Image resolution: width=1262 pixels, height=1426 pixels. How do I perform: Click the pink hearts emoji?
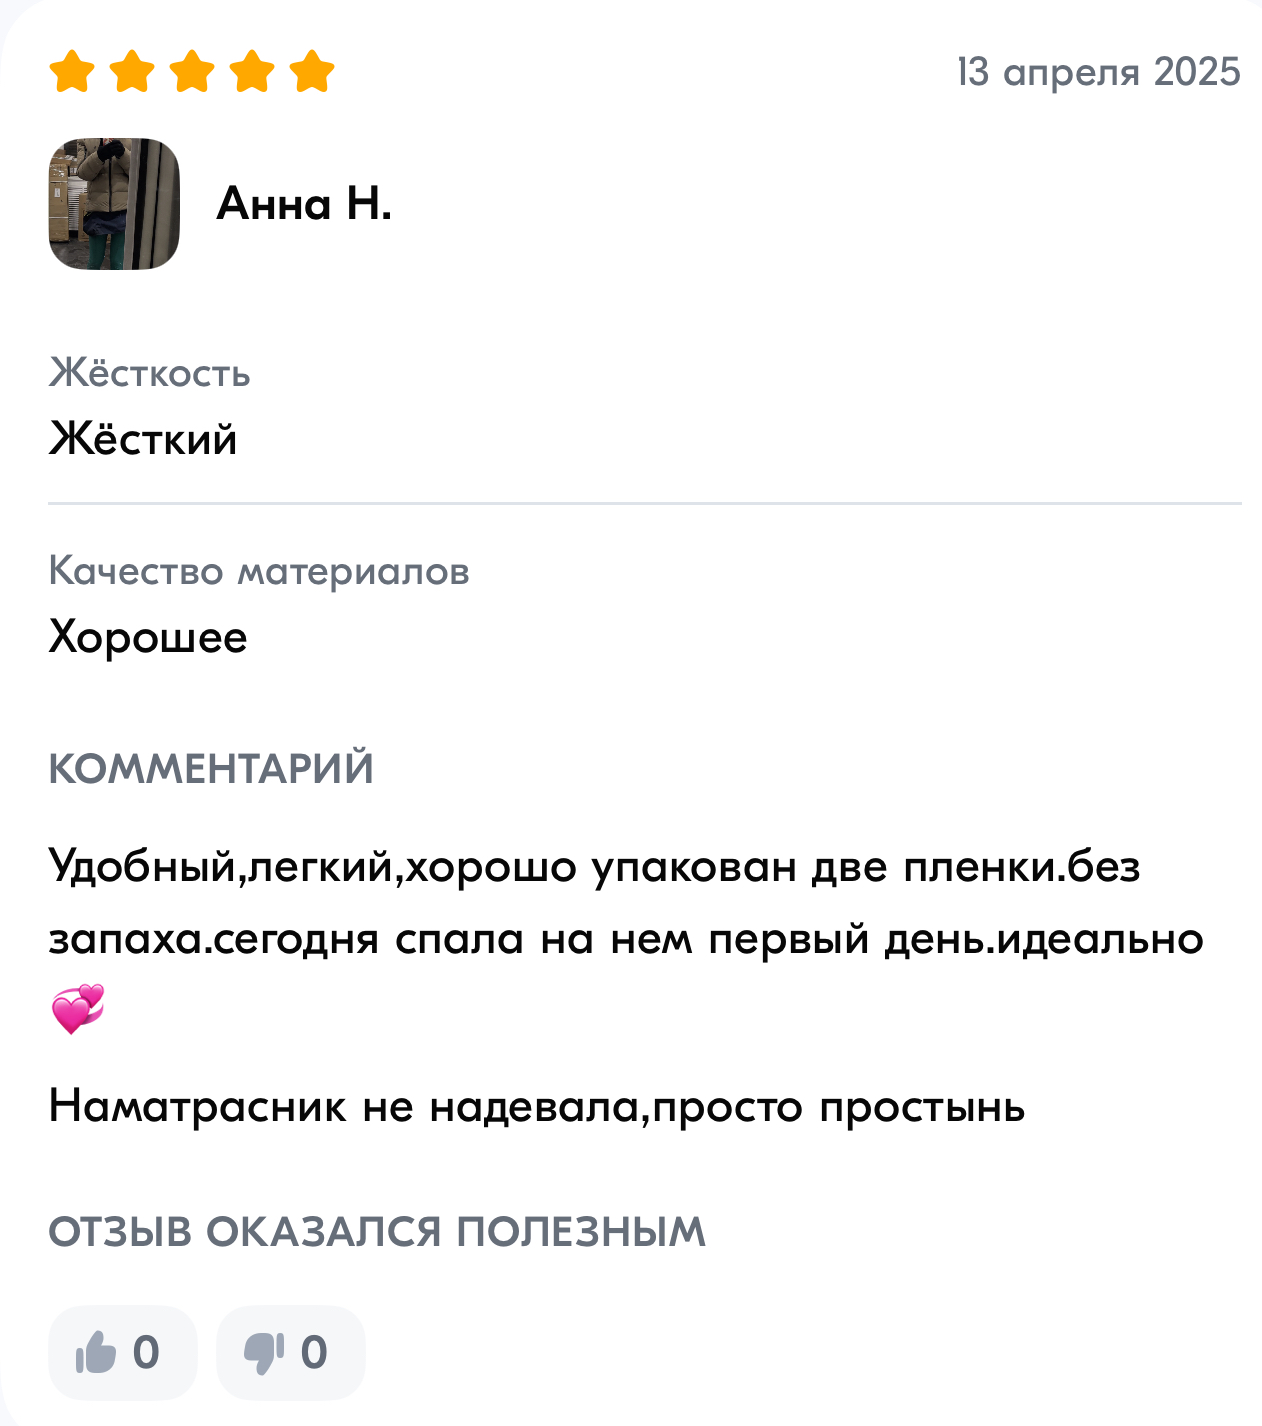tap(78, 1009)
